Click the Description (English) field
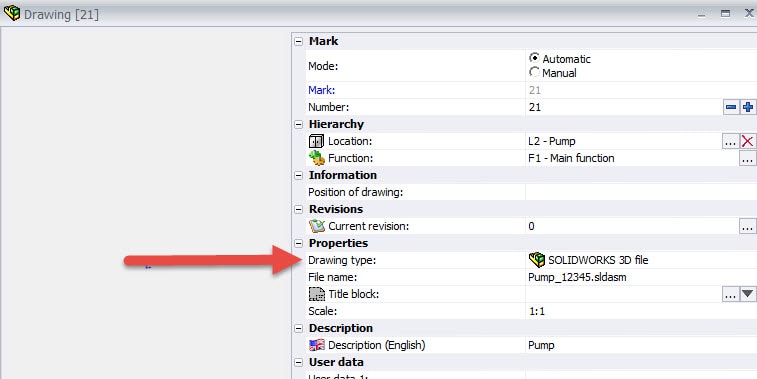Image resolution: width=757 pixels, height=379 pixels. coord(641,345)
